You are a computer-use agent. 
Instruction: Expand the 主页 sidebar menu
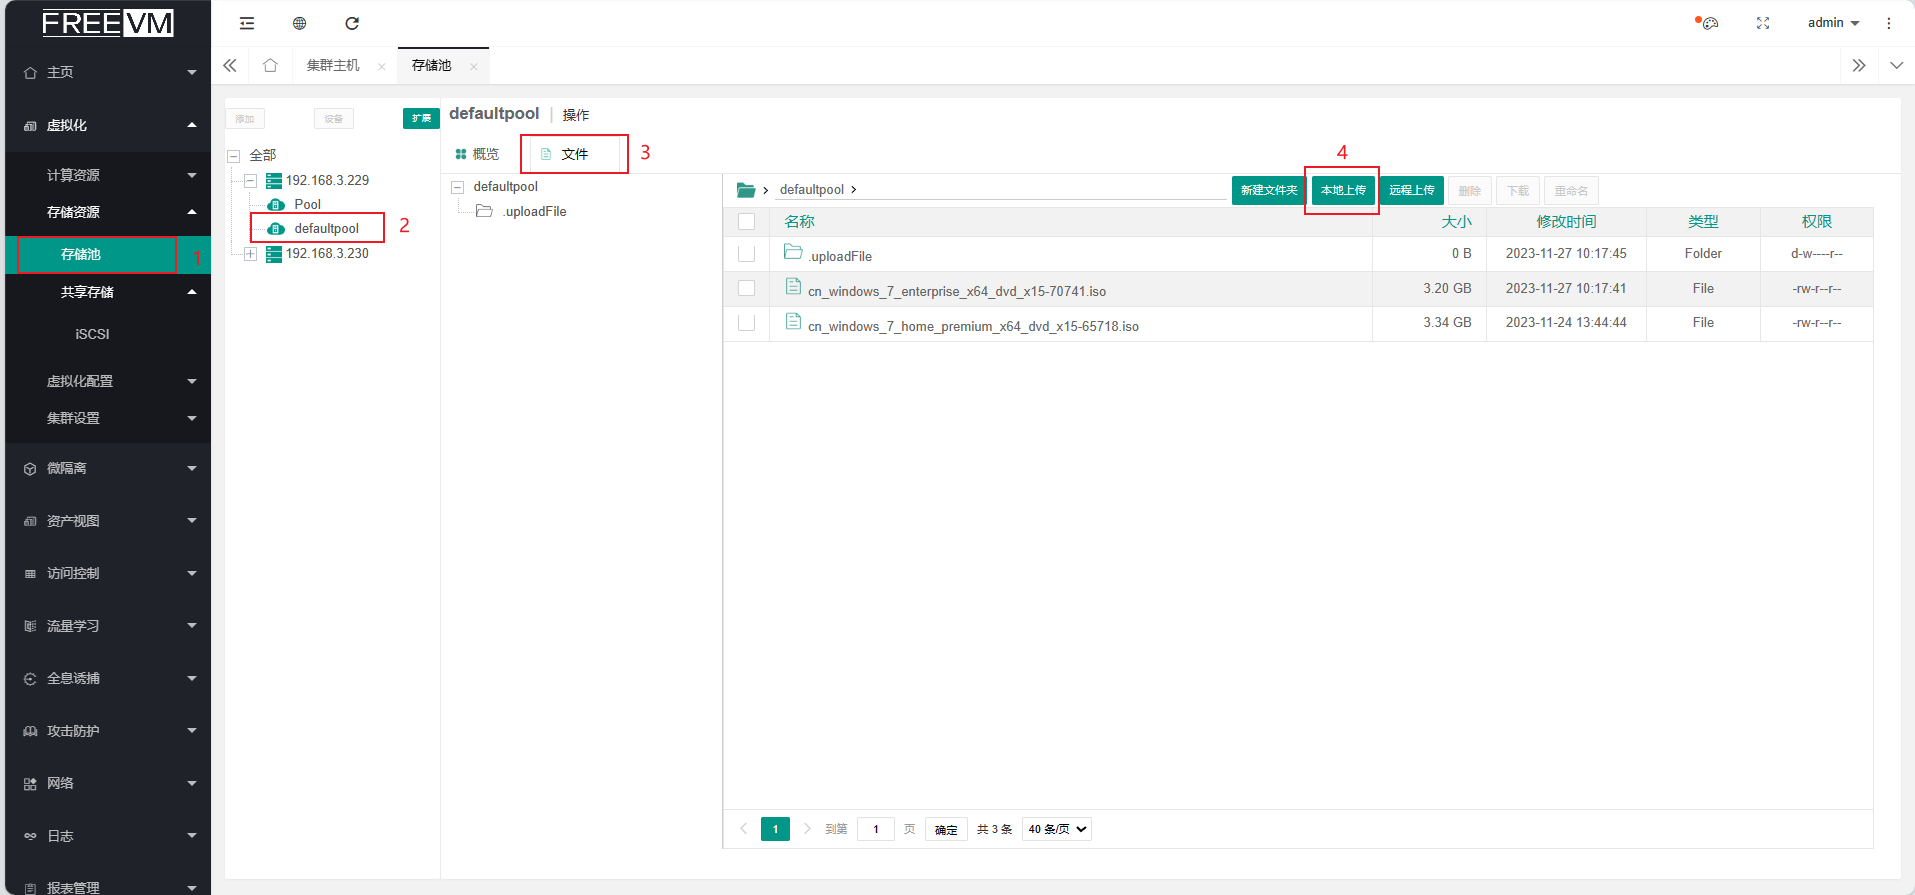point(108,72)
